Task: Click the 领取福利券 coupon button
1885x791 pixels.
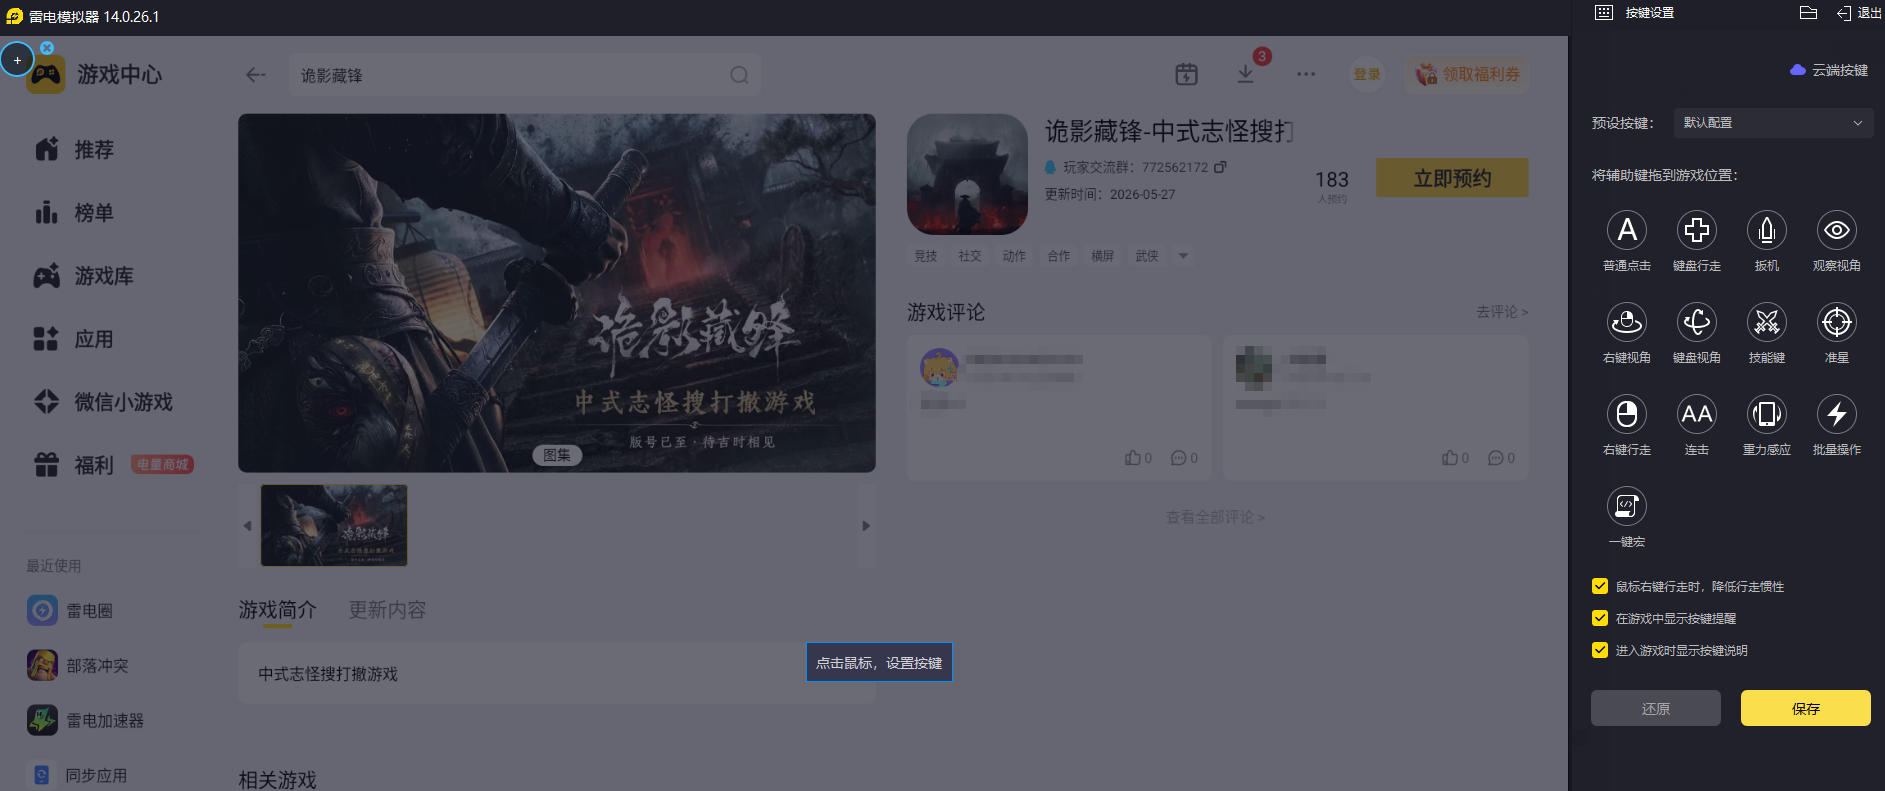Action: (x=1467, y=74)
